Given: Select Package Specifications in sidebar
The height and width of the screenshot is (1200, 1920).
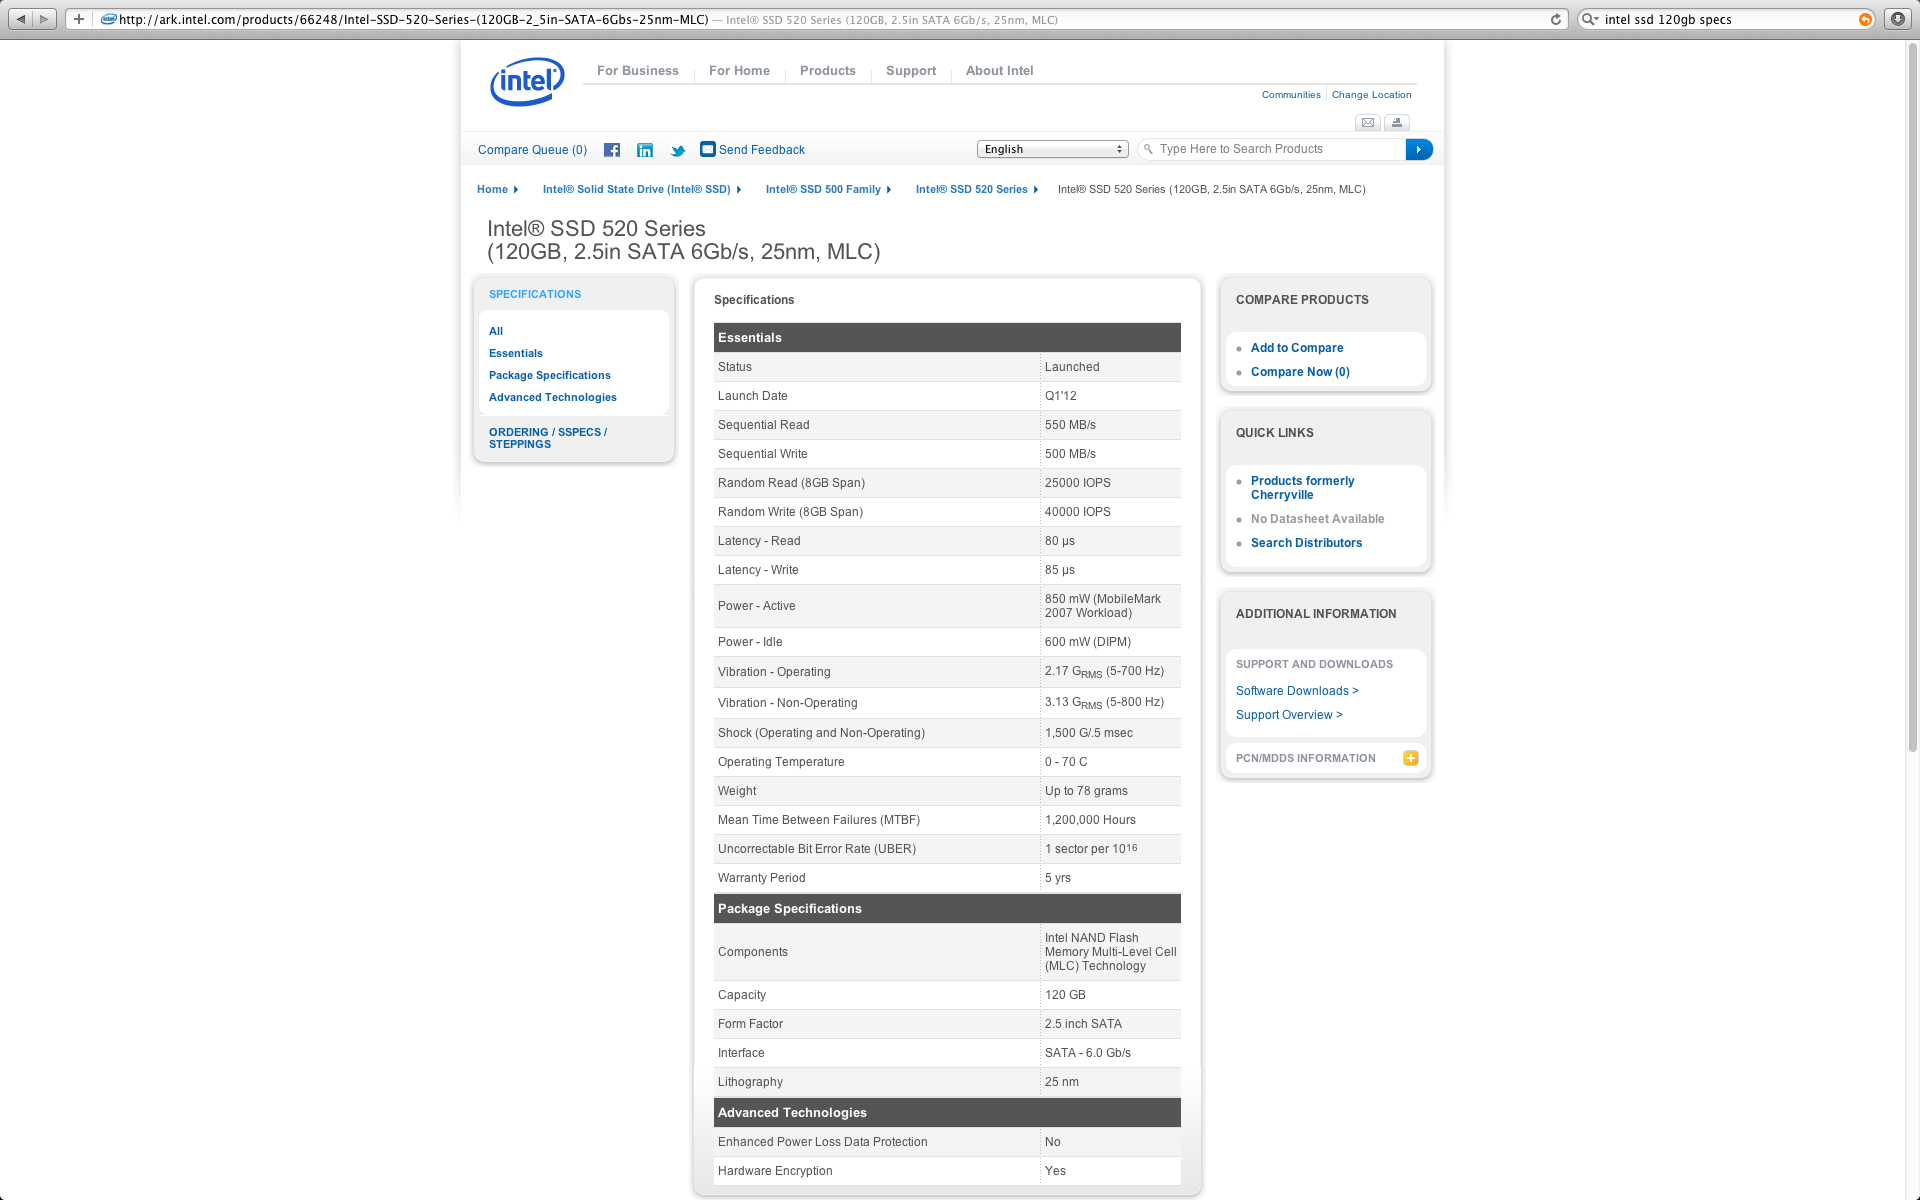Looking at the screenshot, I should click(549, 375).
